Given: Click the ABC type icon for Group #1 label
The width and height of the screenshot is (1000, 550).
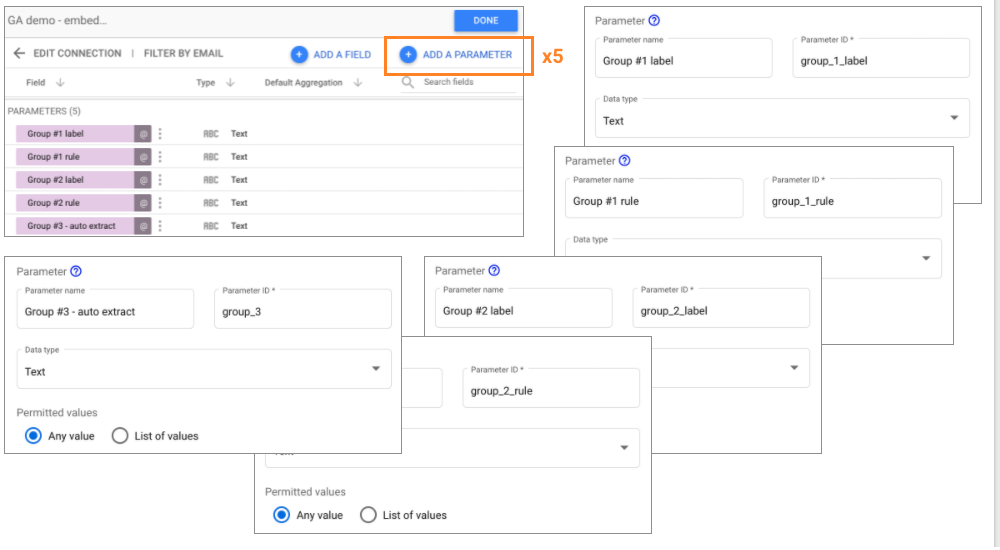Looking at the screenshot, I should point(210,134).
